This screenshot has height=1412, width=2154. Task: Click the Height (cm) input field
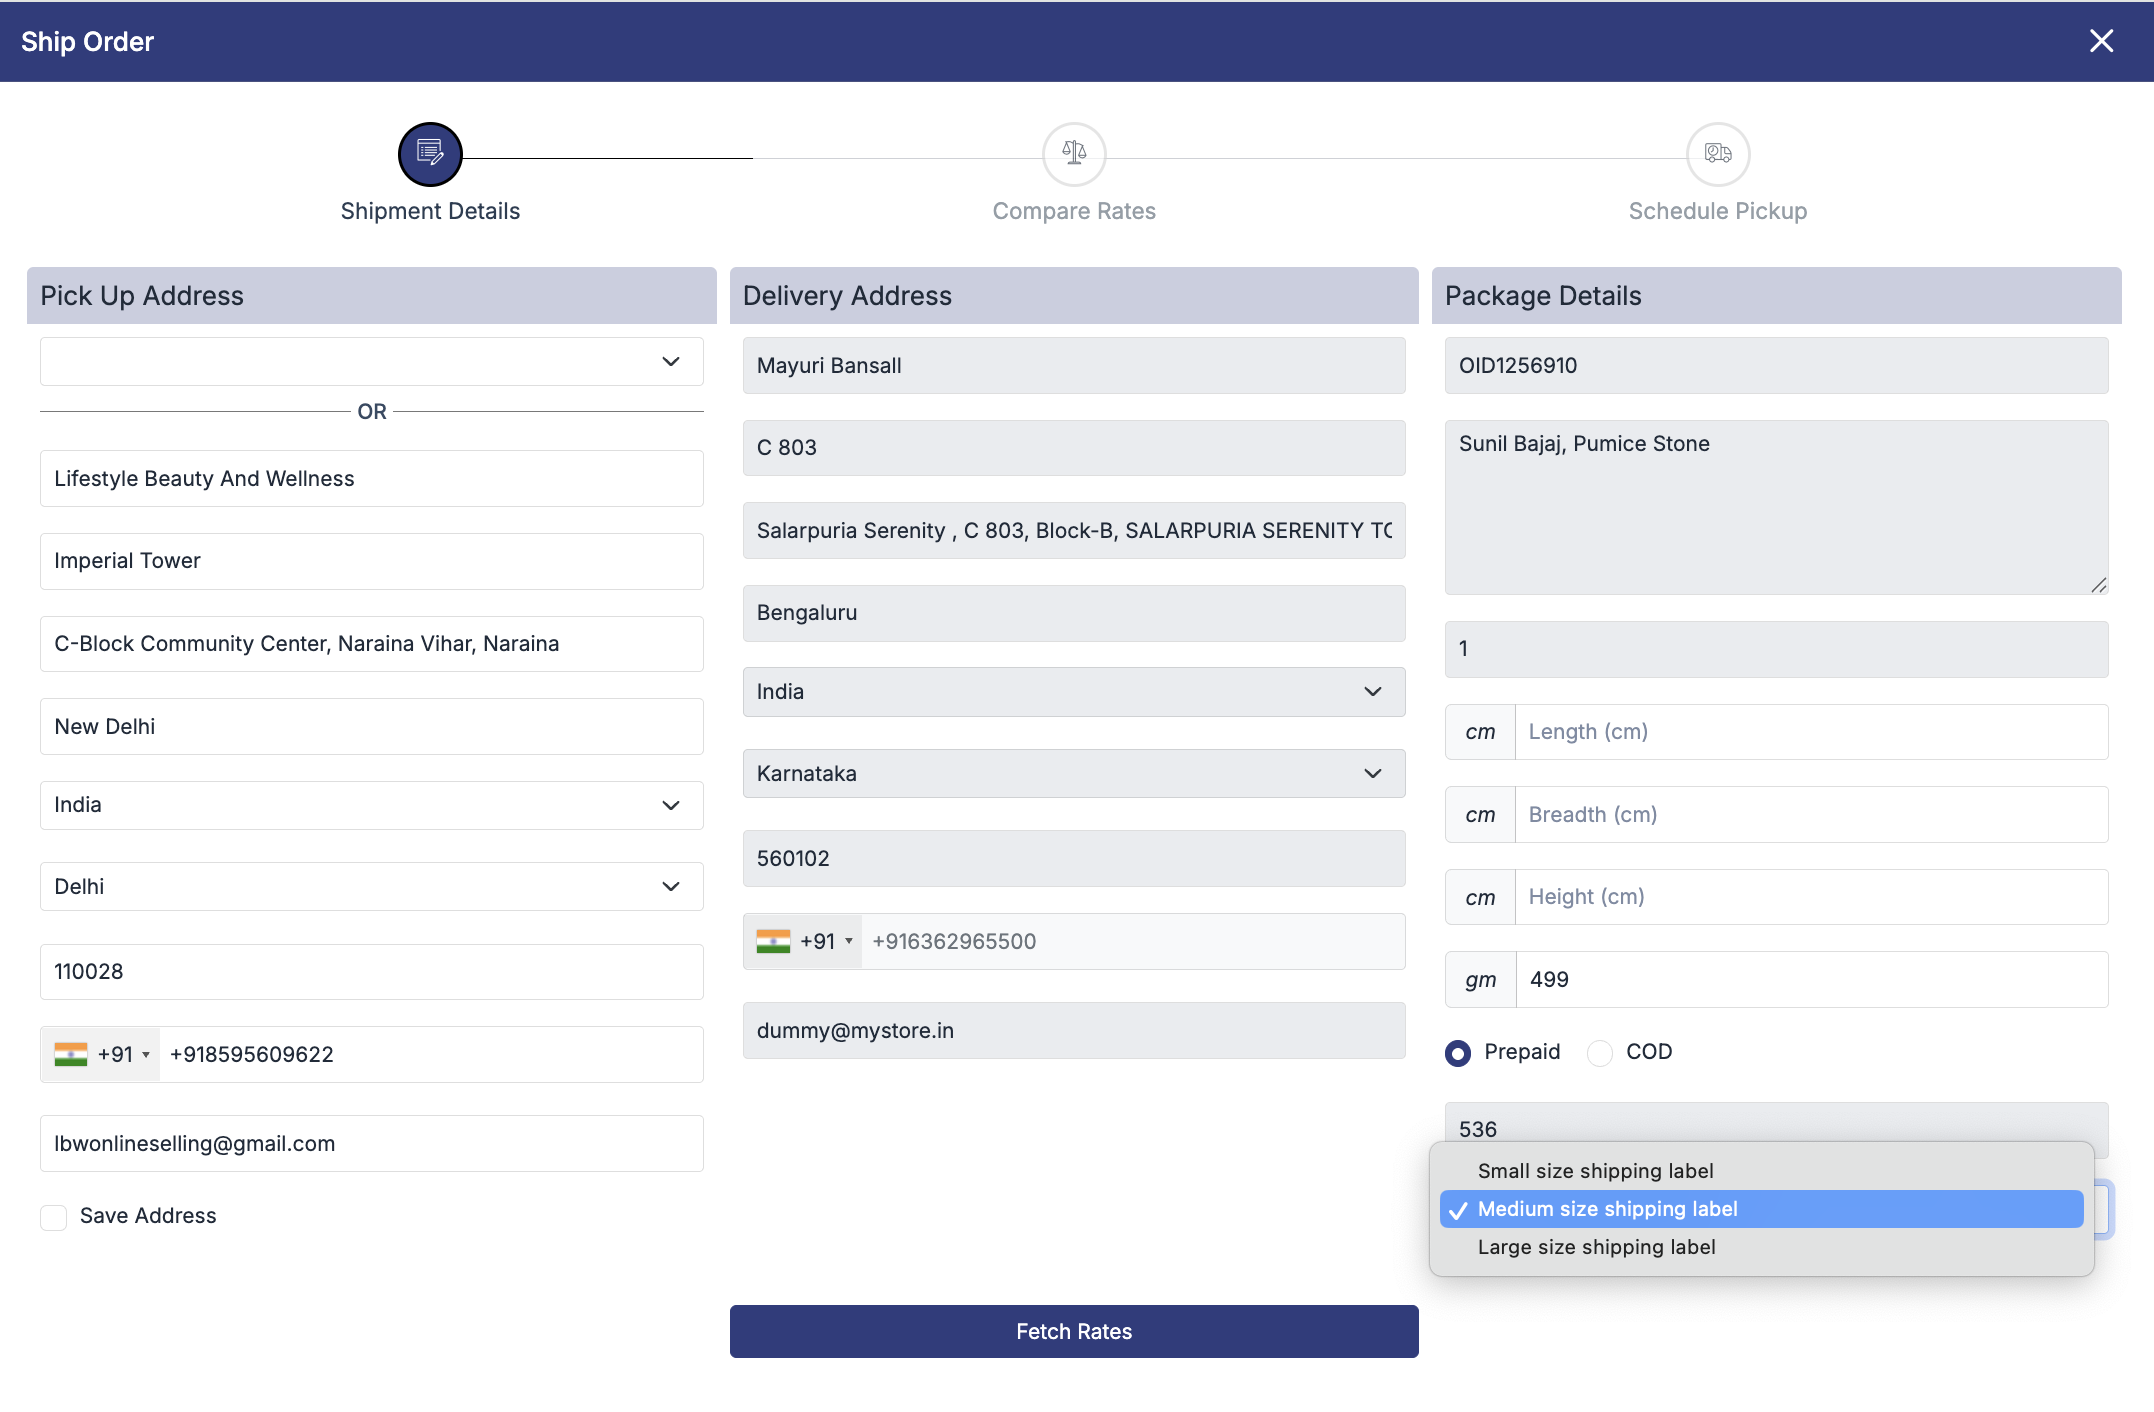[1810, 897]
